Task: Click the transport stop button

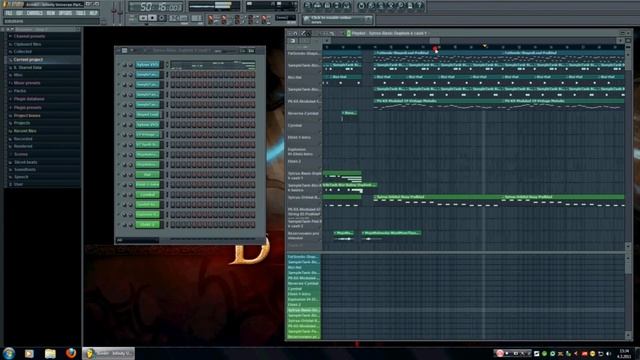Action: [x=152, y=18]
